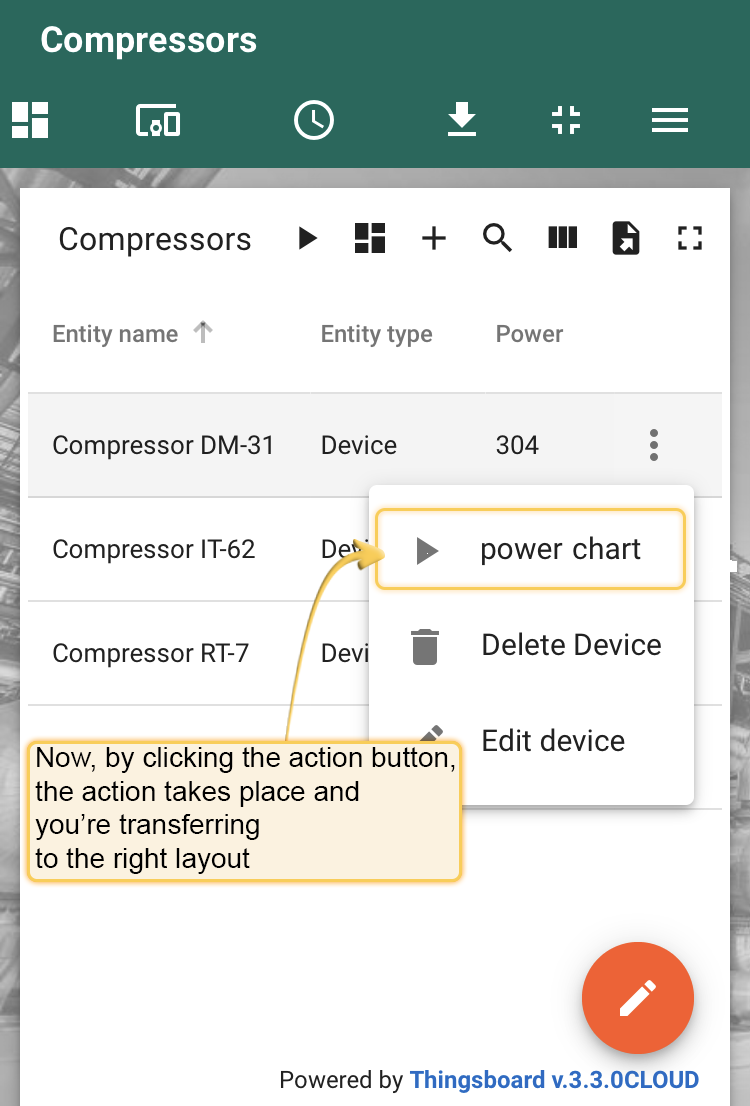
Task: Select the power chart menu item
Action: point(531,549)
